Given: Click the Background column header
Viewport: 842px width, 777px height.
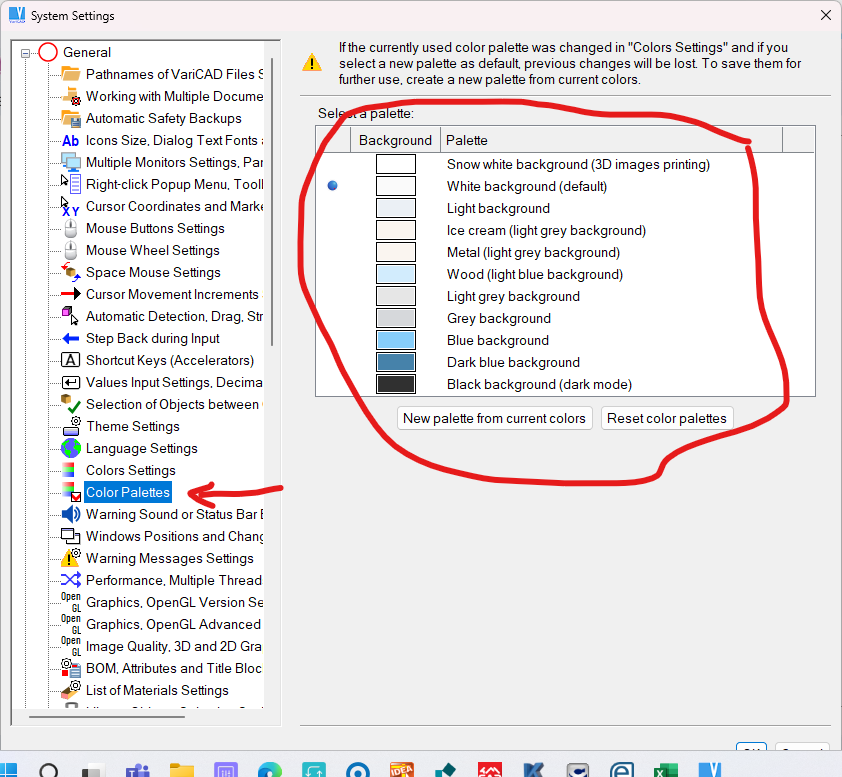Looking at the screenshot, I should pyautogui.click(x=395, y=140).
